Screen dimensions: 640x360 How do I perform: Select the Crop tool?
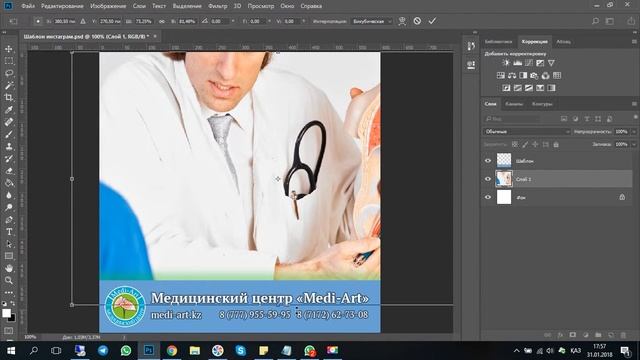click(9, 98)
